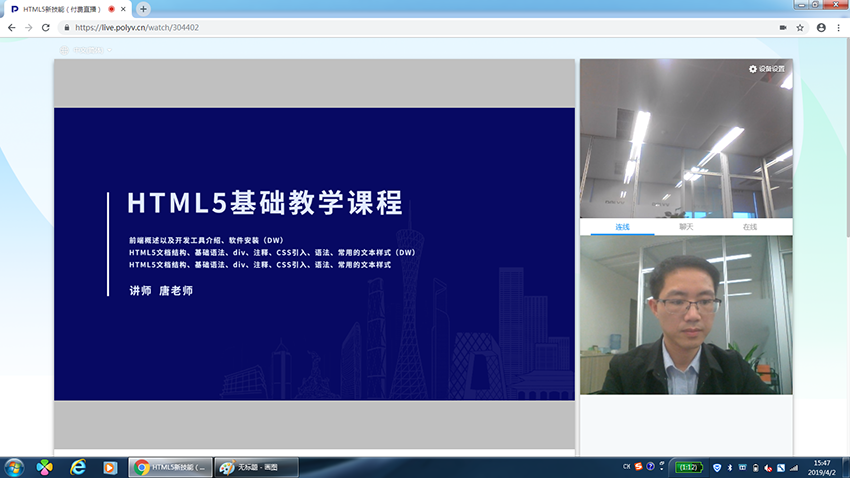
Task: Open a new browser tab
Action: (143, 9)
